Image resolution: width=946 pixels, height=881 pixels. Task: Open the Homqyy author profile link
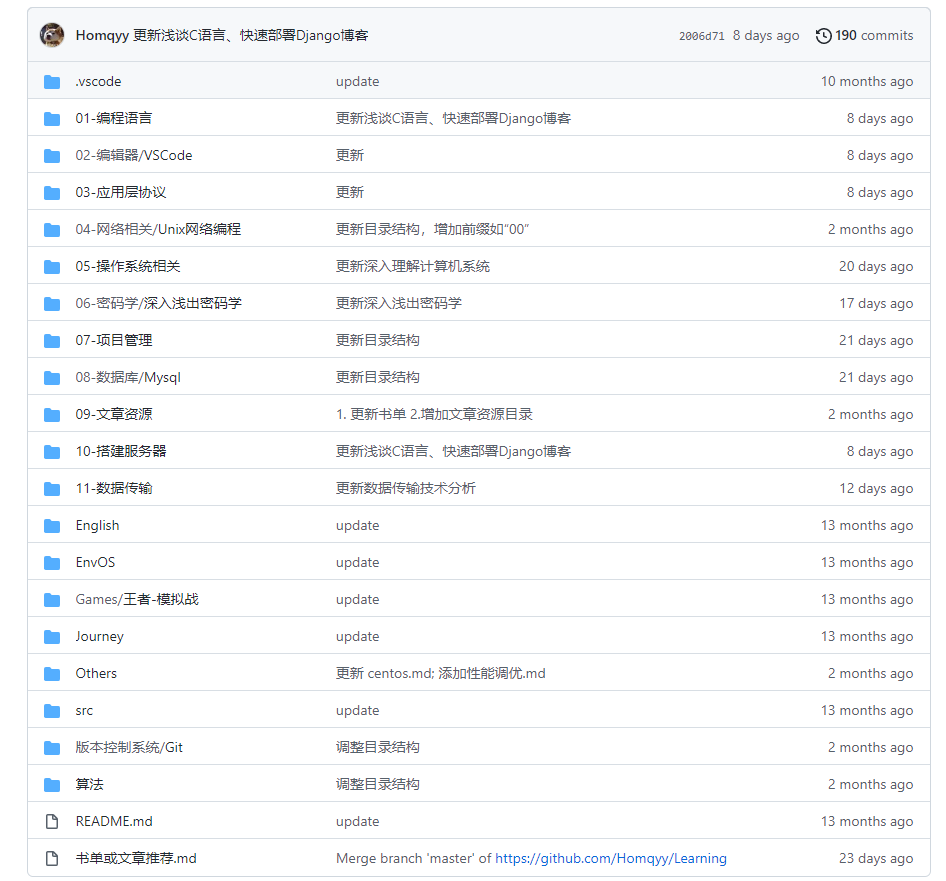coord(100,36)
